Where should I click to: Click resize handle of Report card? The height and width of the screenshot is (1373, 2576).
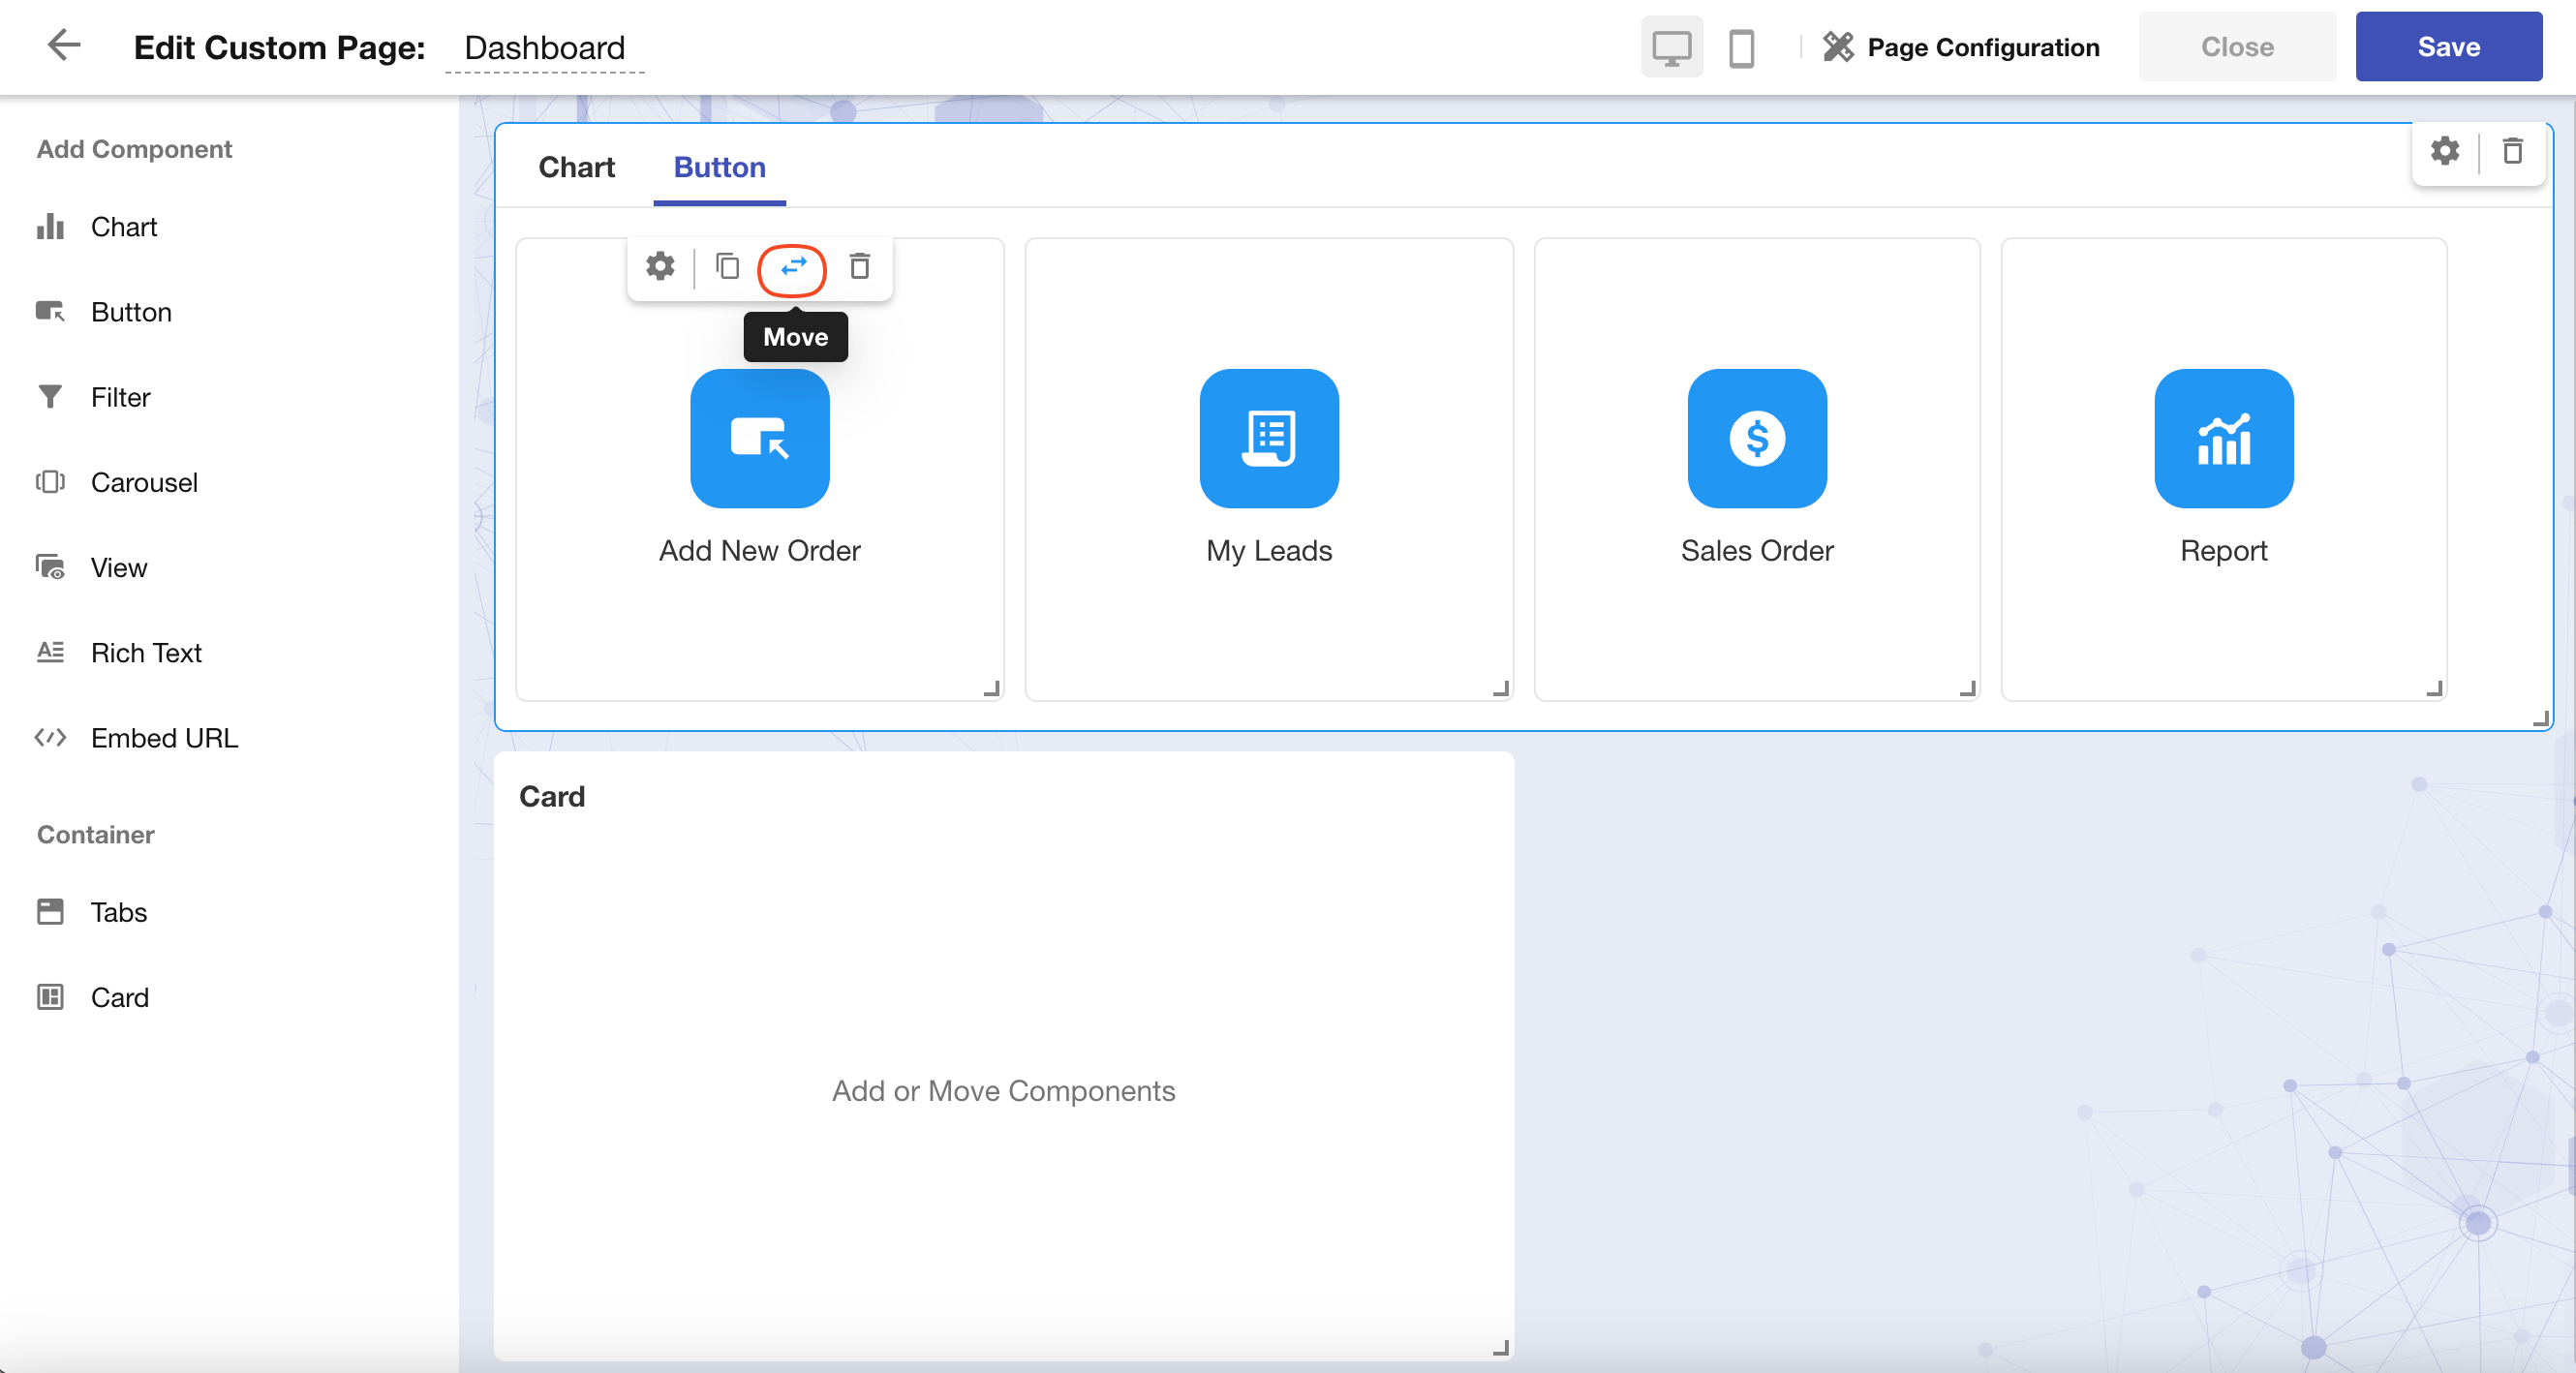coord(2435,688)
